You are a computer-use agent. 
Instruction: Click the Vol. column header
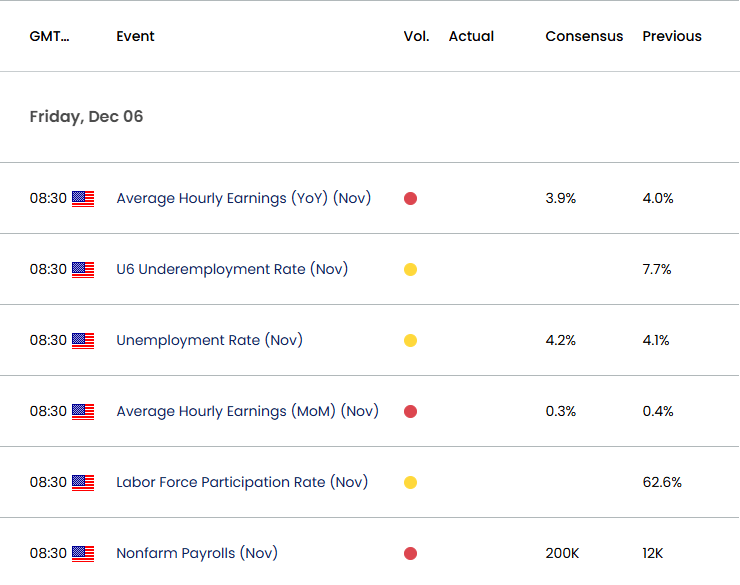[x=416, y=36]
